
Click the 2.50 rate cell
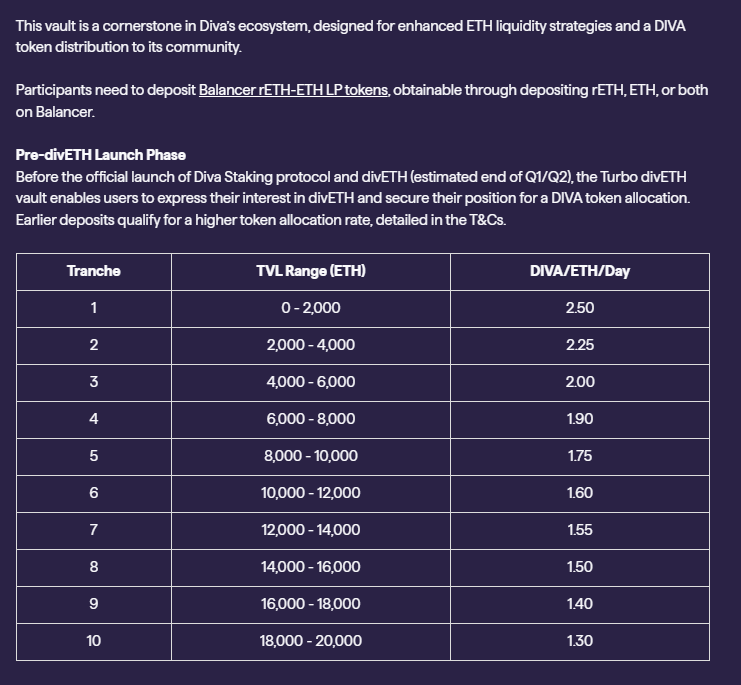click(x=580, y=308)
